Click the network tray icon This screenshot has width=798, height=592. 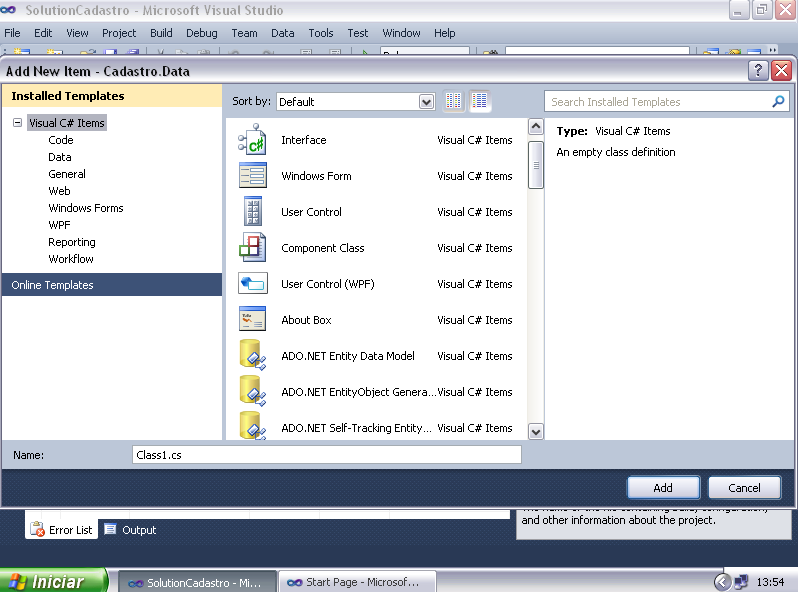click(x=741, y=581)
